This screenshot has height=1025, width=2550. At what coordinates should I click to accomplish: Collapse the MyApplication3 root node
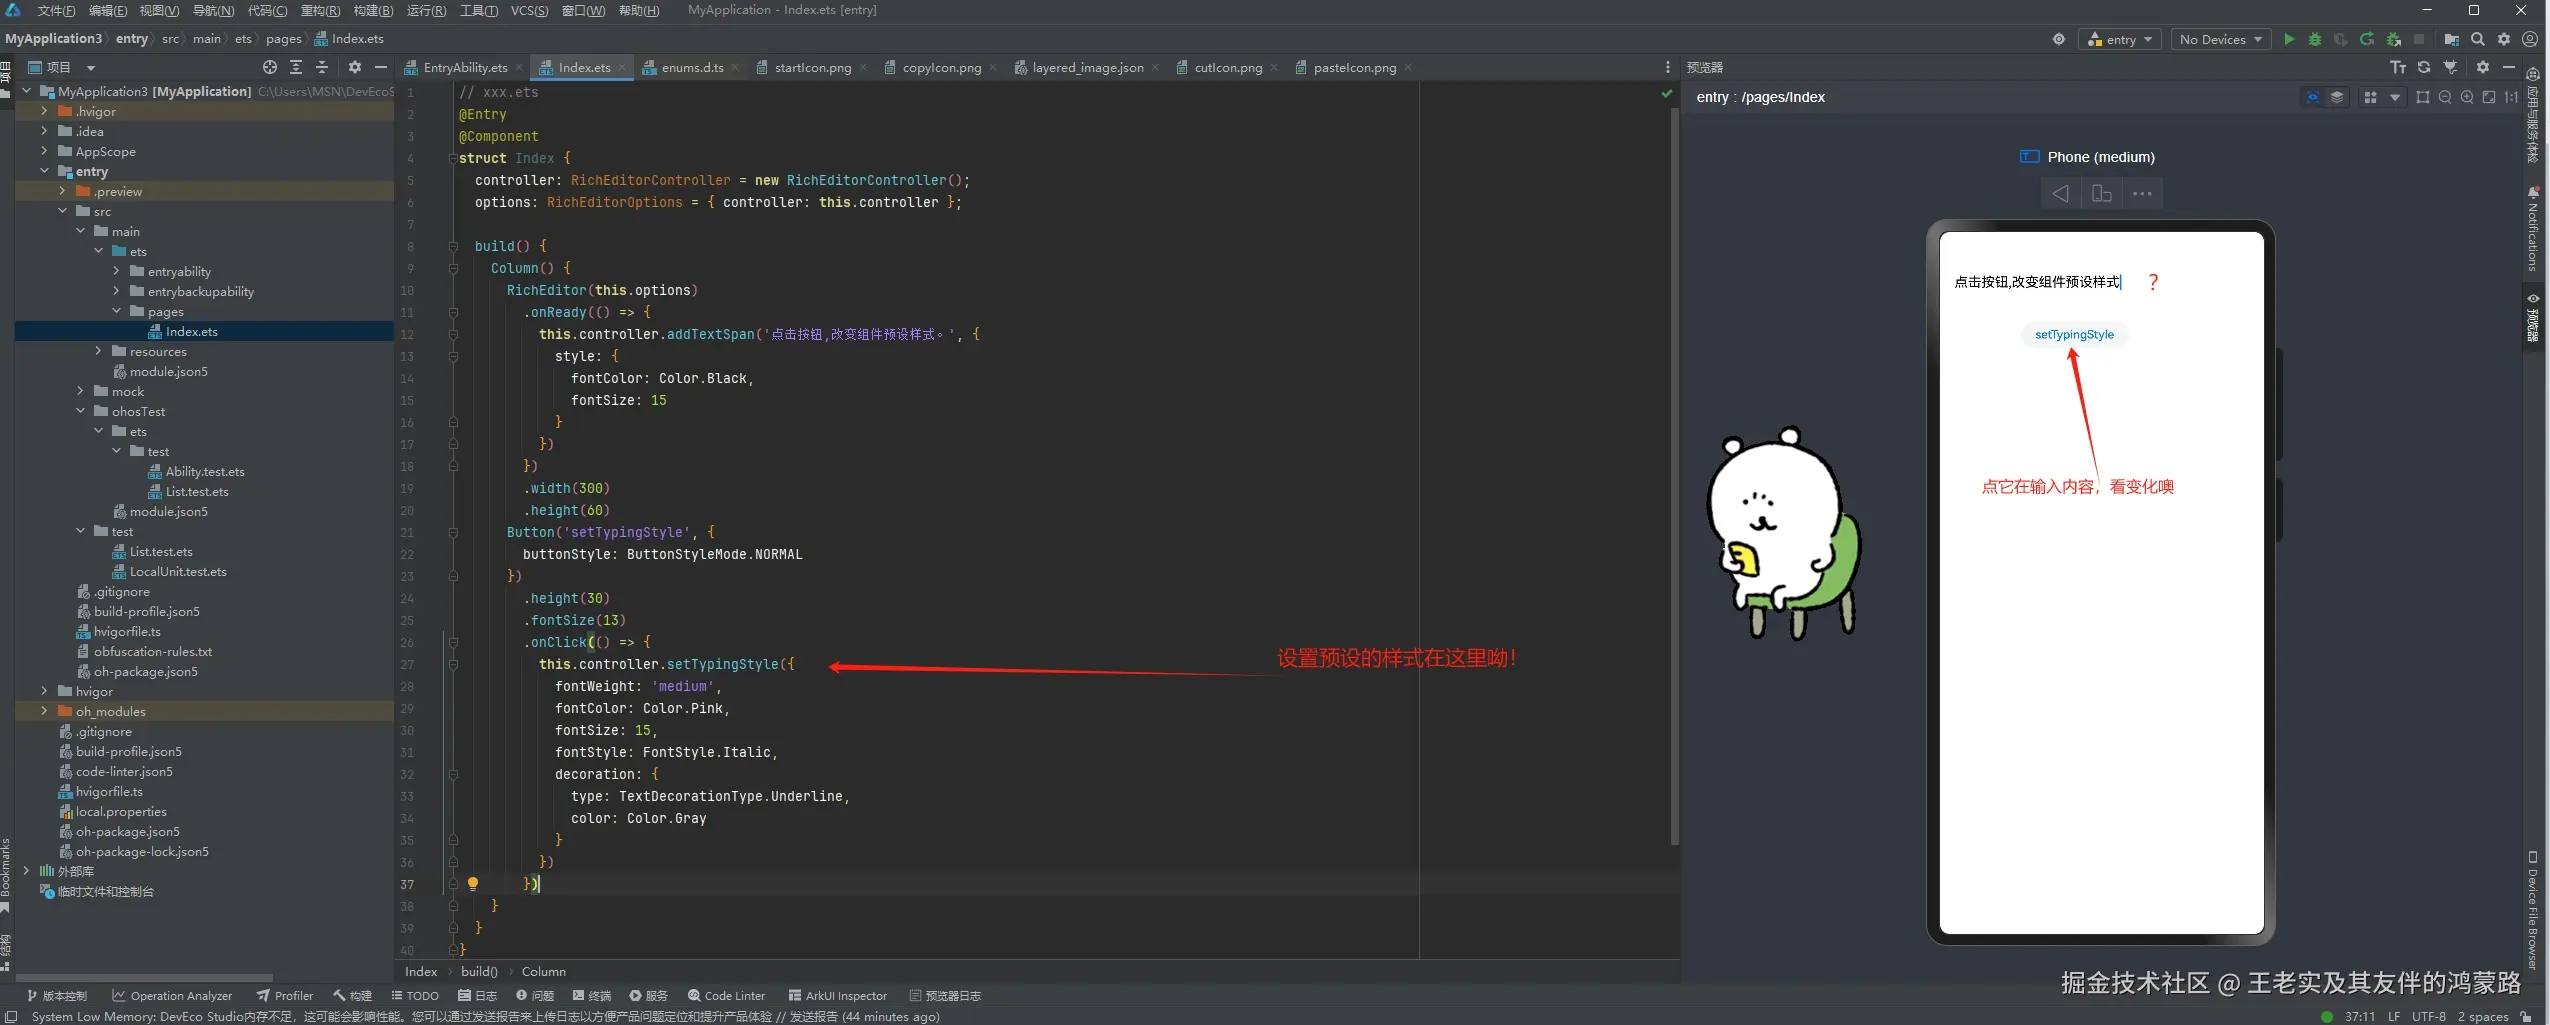27,91
